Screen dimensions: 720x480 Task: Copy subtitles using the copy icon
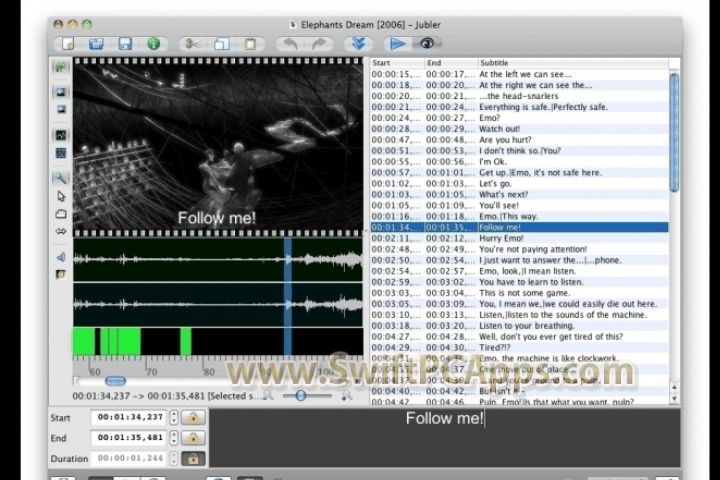(221, 44)
